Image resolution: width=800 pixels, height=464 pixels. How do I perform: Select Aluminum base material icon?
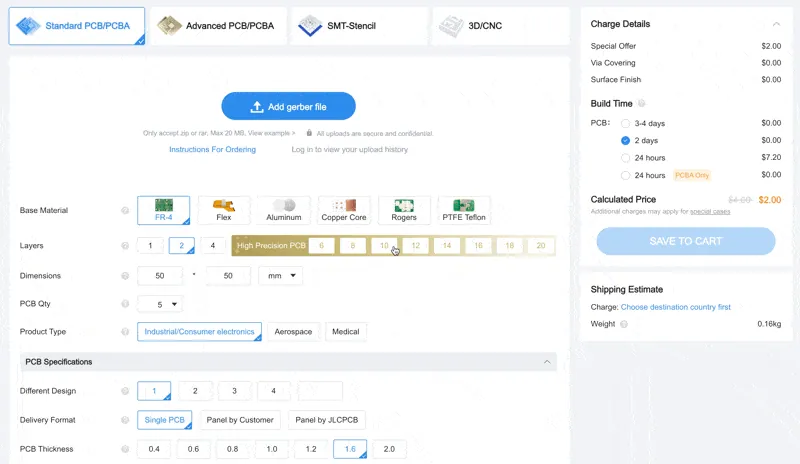pos(284,210)
